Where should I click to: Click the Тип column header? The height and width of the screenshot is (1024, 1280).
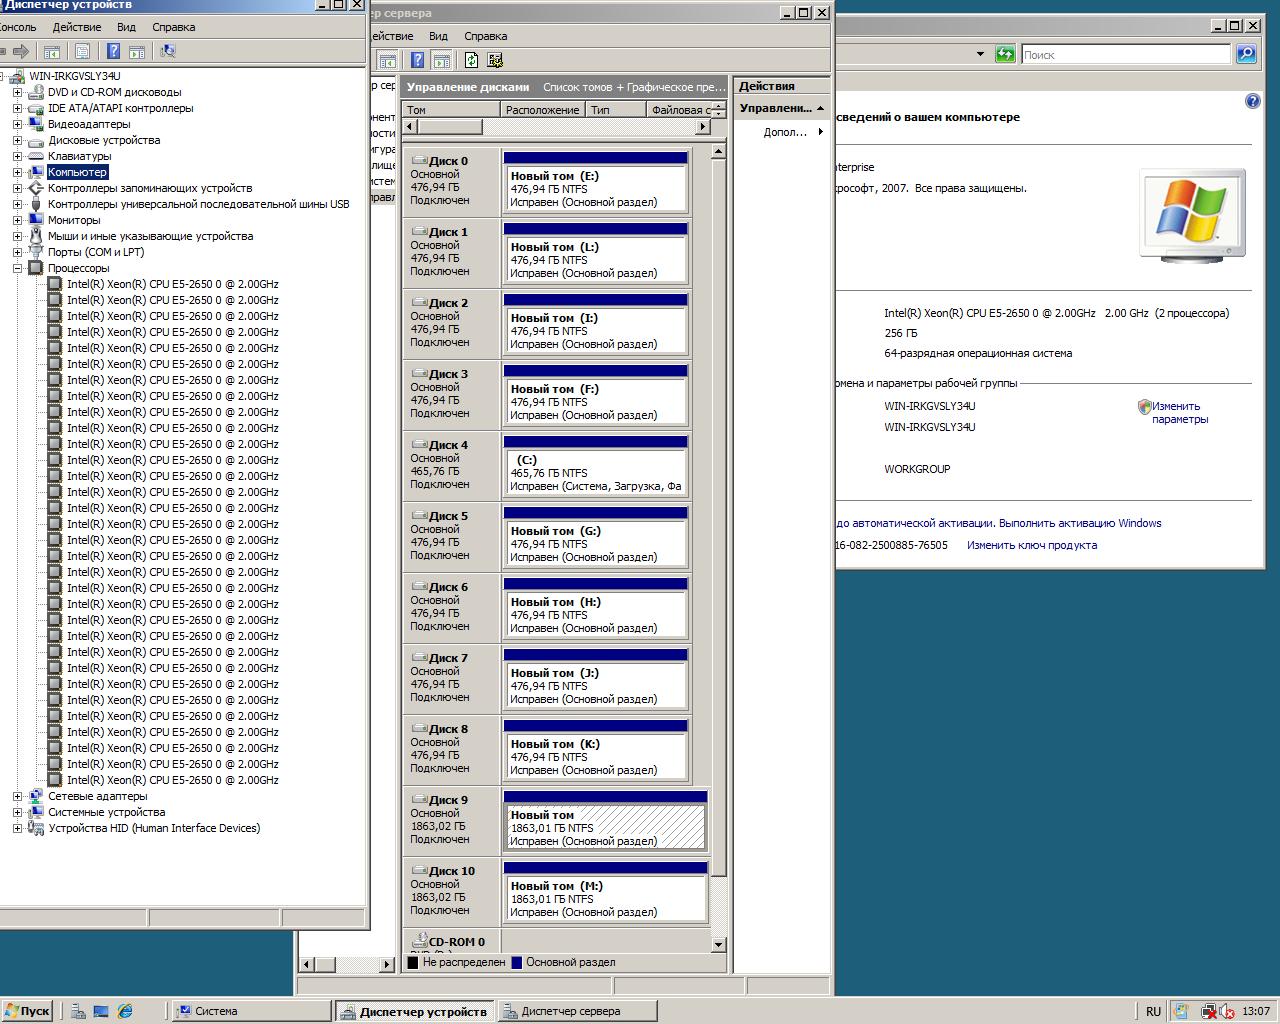click(615, 110)
